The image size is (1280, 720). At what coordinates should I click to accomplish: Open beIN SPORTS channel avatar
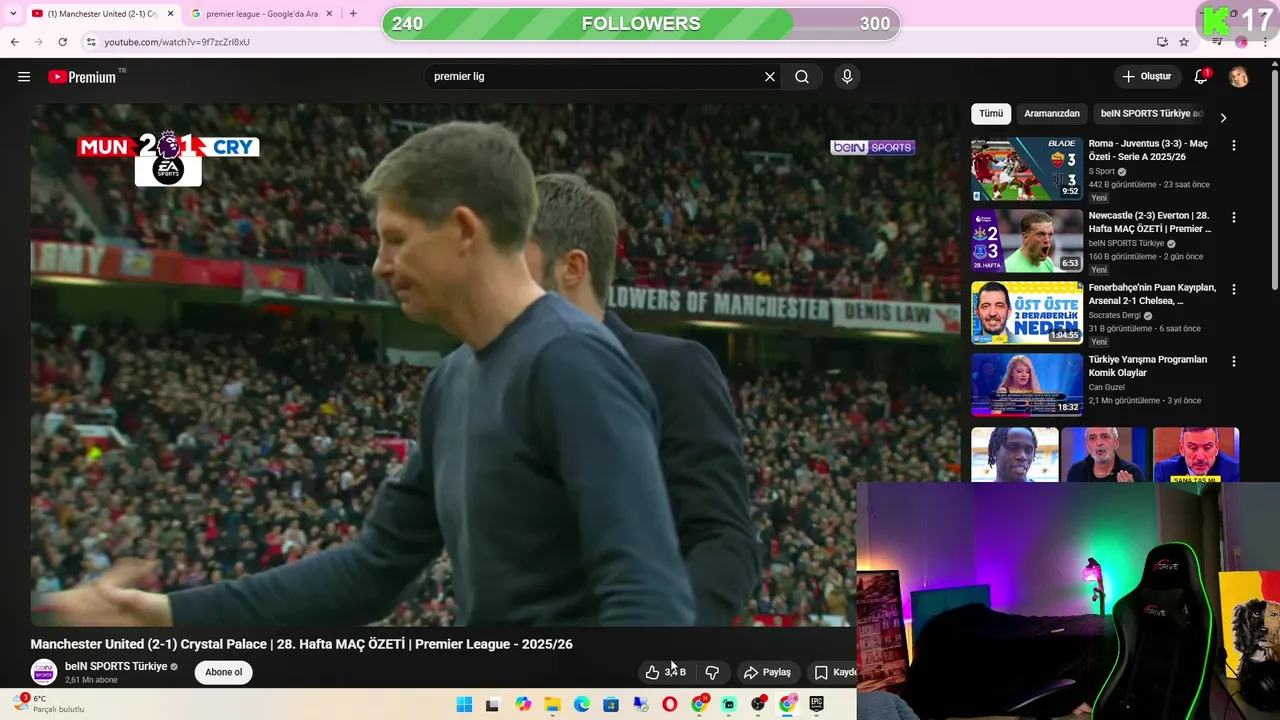click(x=43, y=672)
